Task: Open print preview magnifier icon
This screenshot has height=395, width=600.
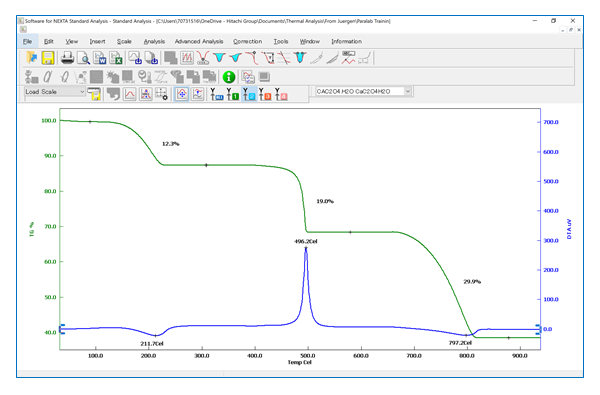Action: pyautogui.click(x=83, y=58)
